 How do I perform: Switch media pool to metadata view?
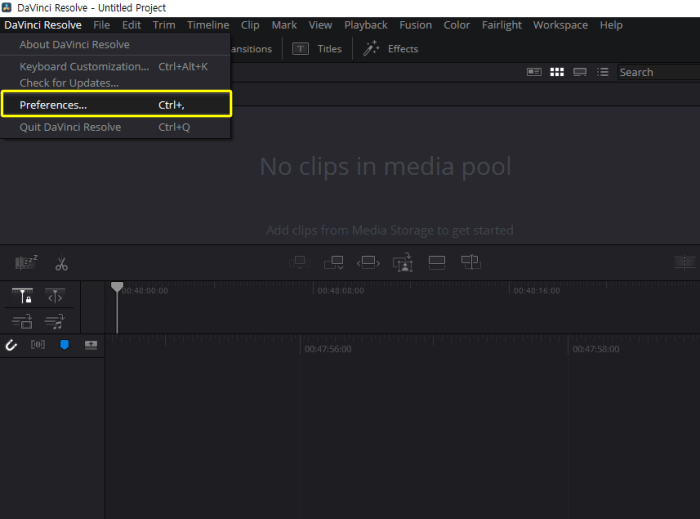pos(534,72)
